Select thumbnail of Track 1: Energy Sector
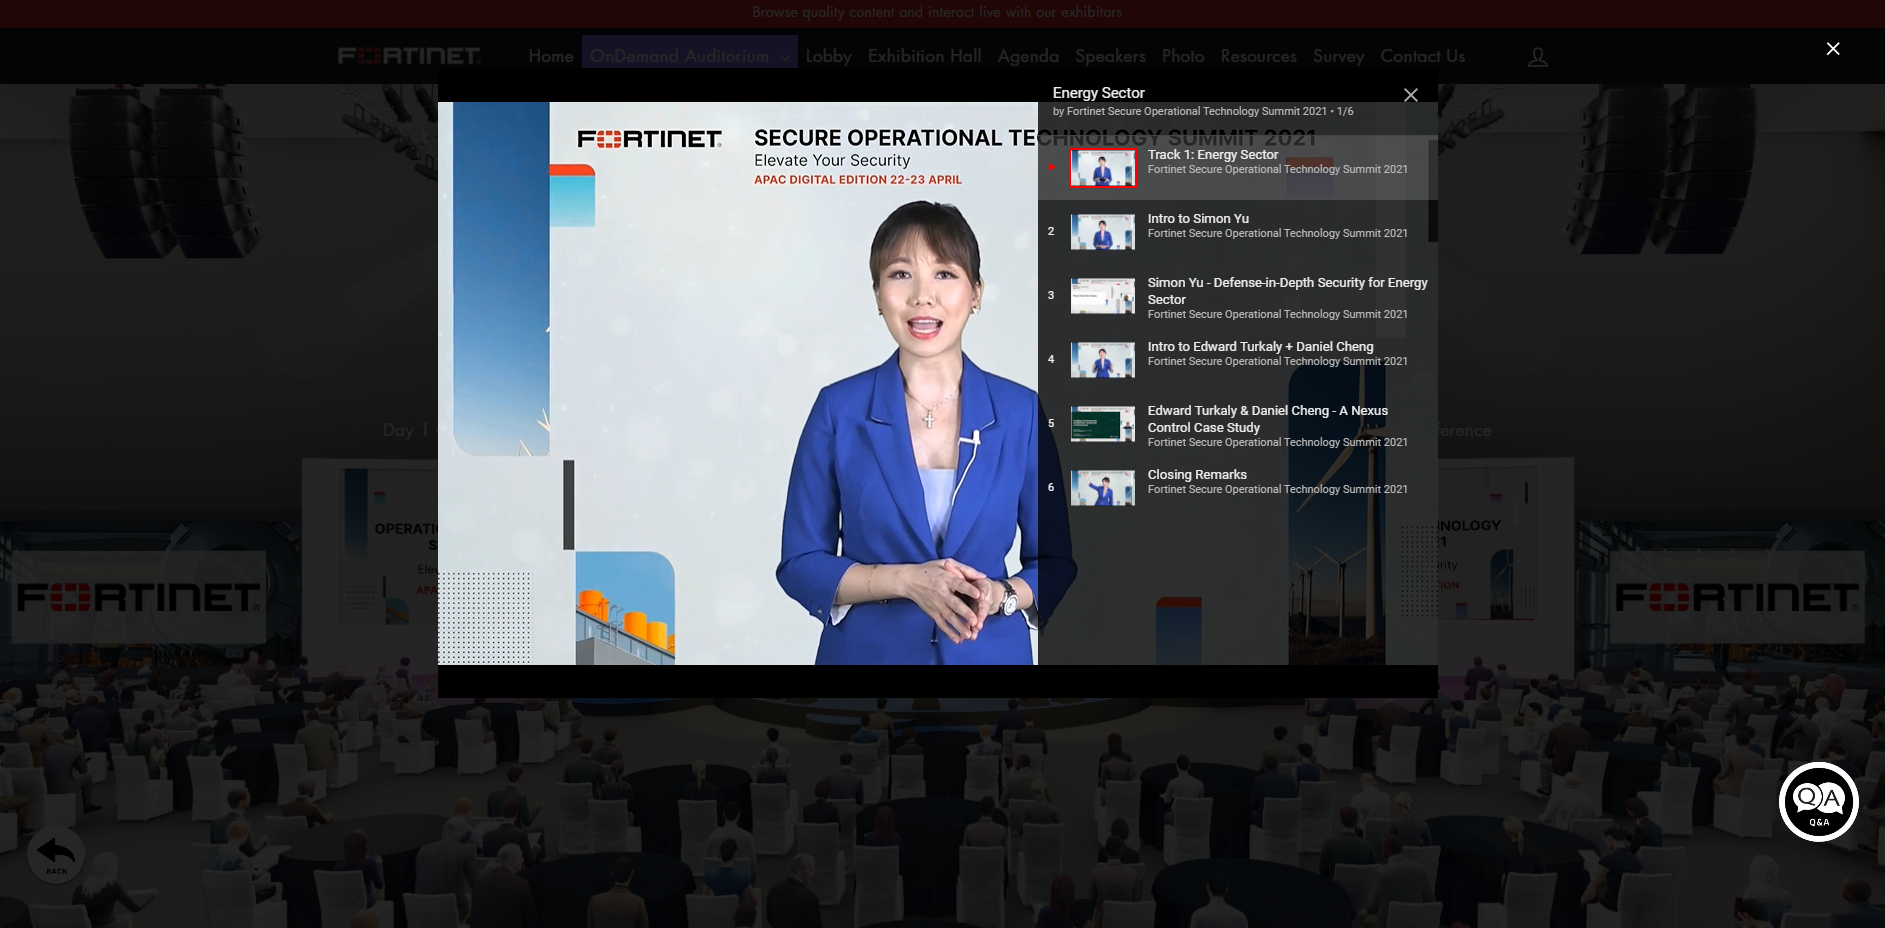 (1103, 168)
